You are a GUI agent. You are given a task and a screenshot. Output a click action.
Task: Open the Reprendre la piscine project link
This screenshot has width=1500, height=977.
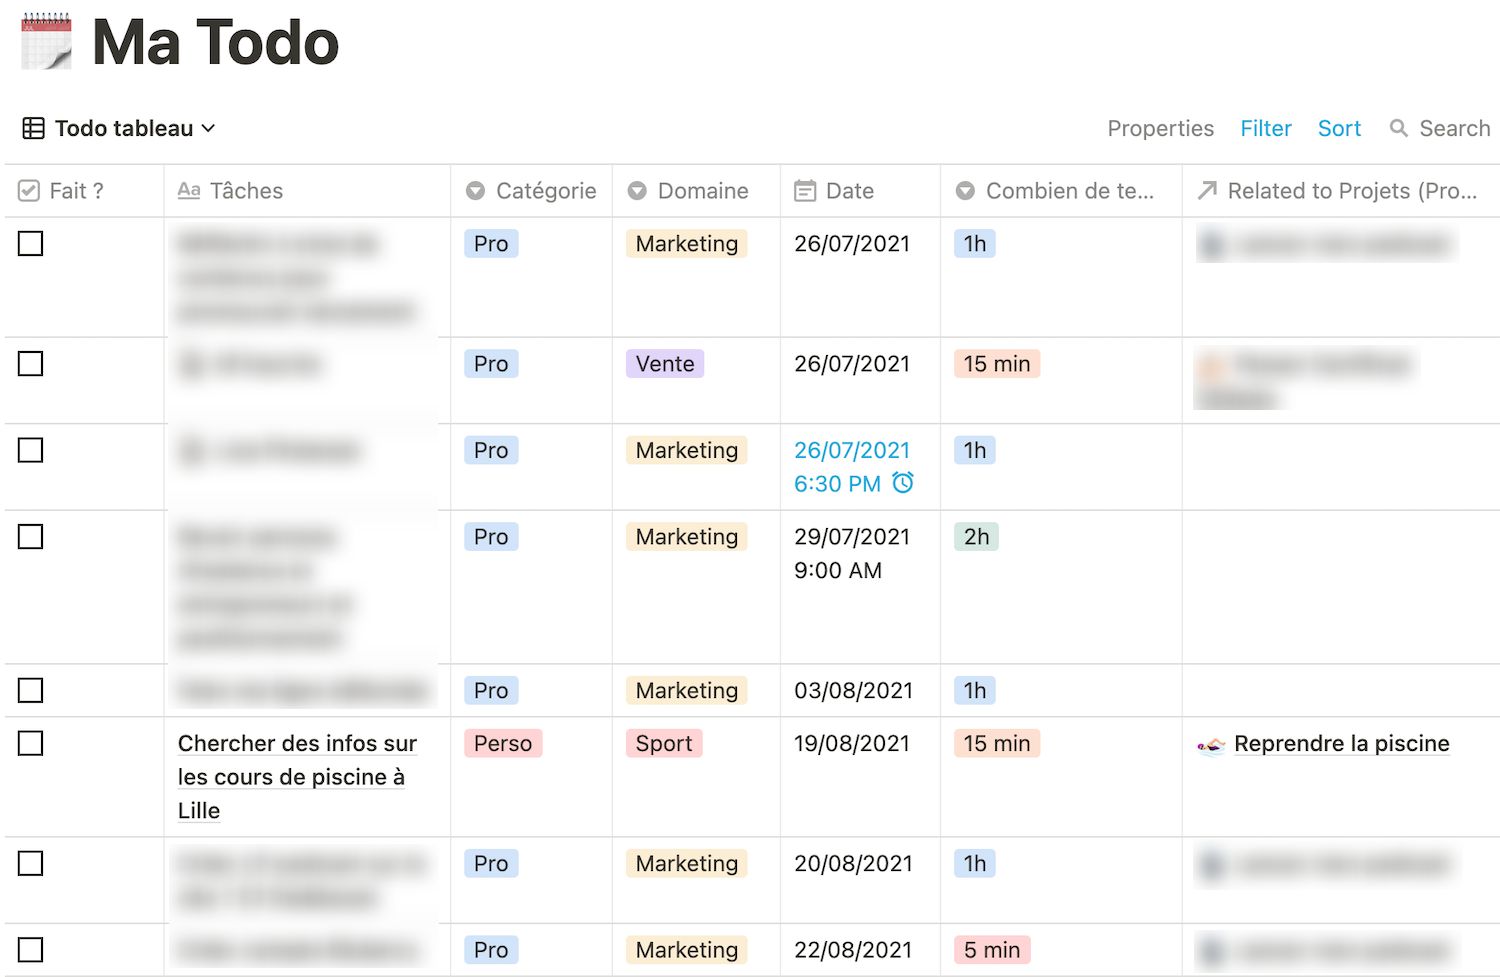coord(1341,744)
